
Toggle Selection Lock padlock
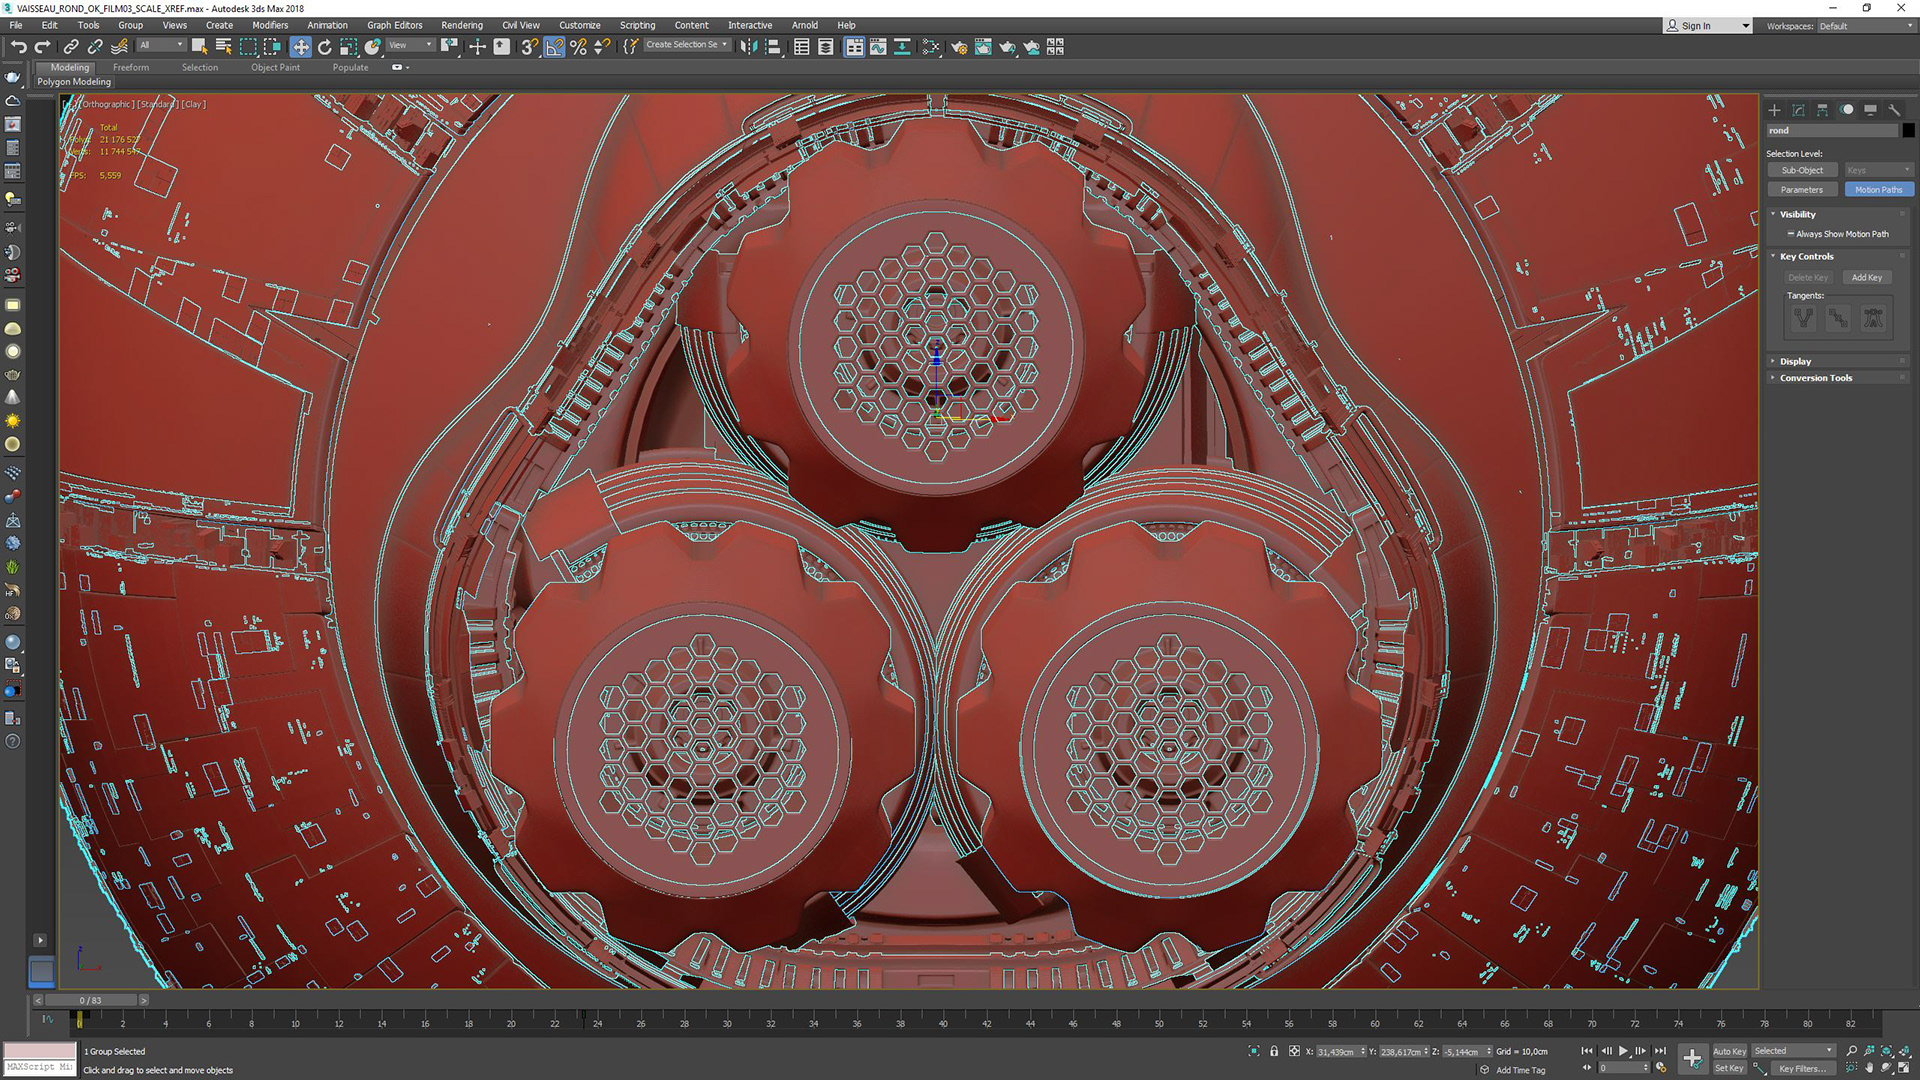click(x=1274, y=1051)
